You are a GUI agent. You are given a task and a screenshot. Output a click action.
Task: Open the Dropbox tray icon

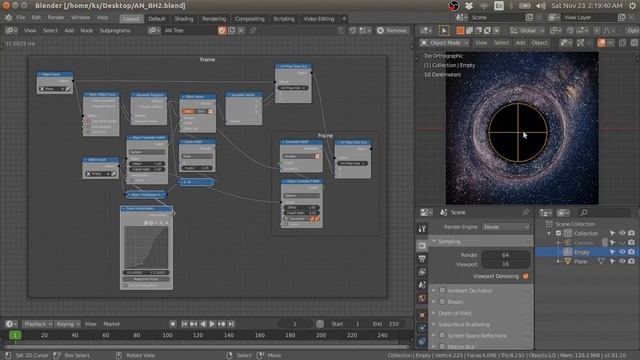click(469, 6)
